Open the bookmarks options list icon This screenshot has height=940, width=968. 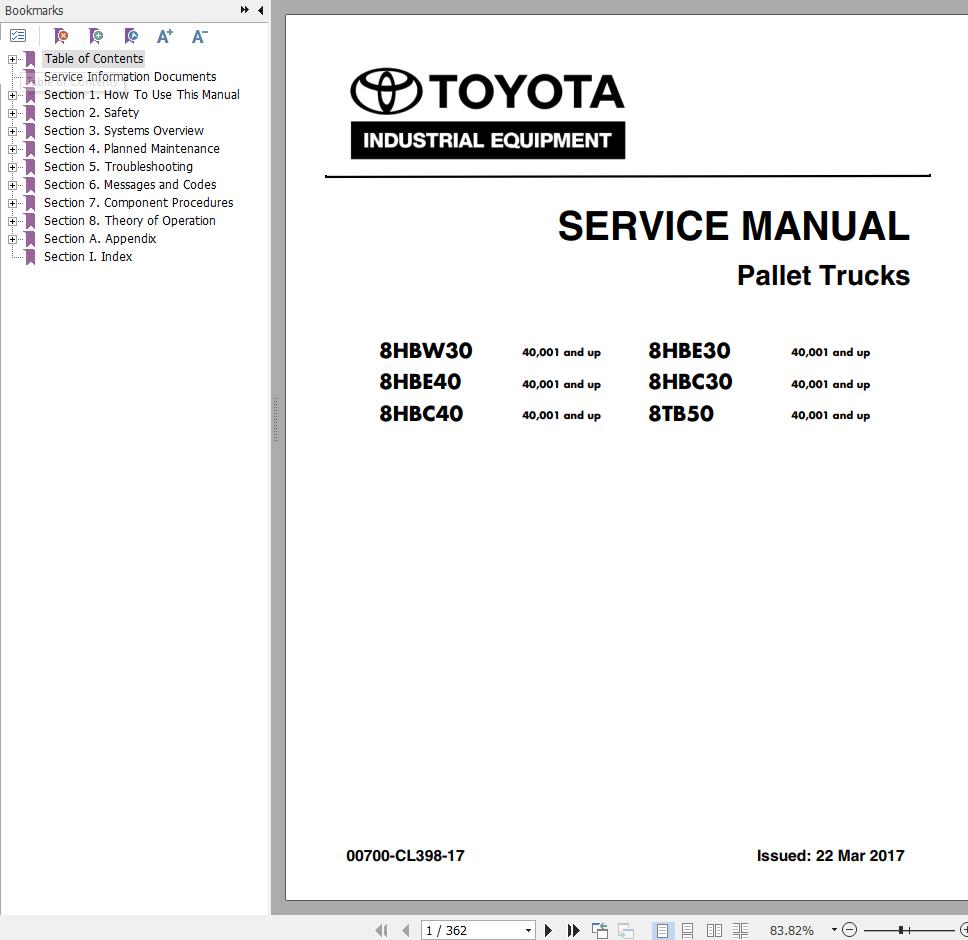pyautogui.click(x=18, y=36)
